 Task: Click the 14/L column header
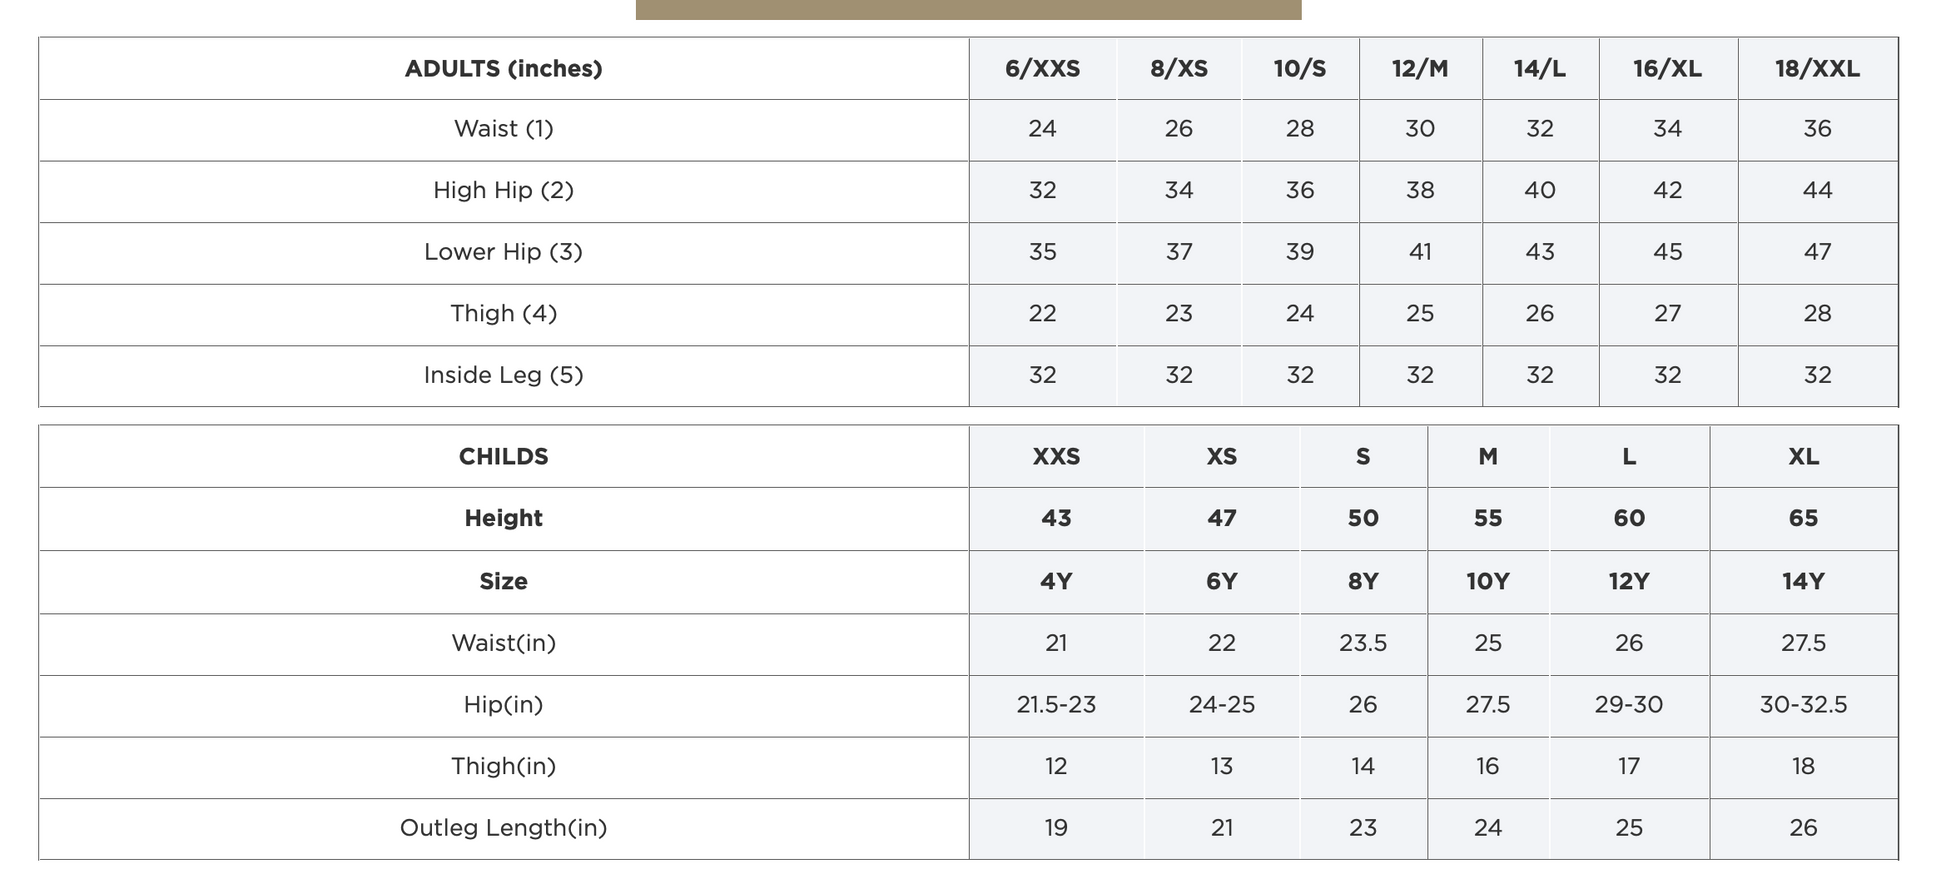point(1539,69)
